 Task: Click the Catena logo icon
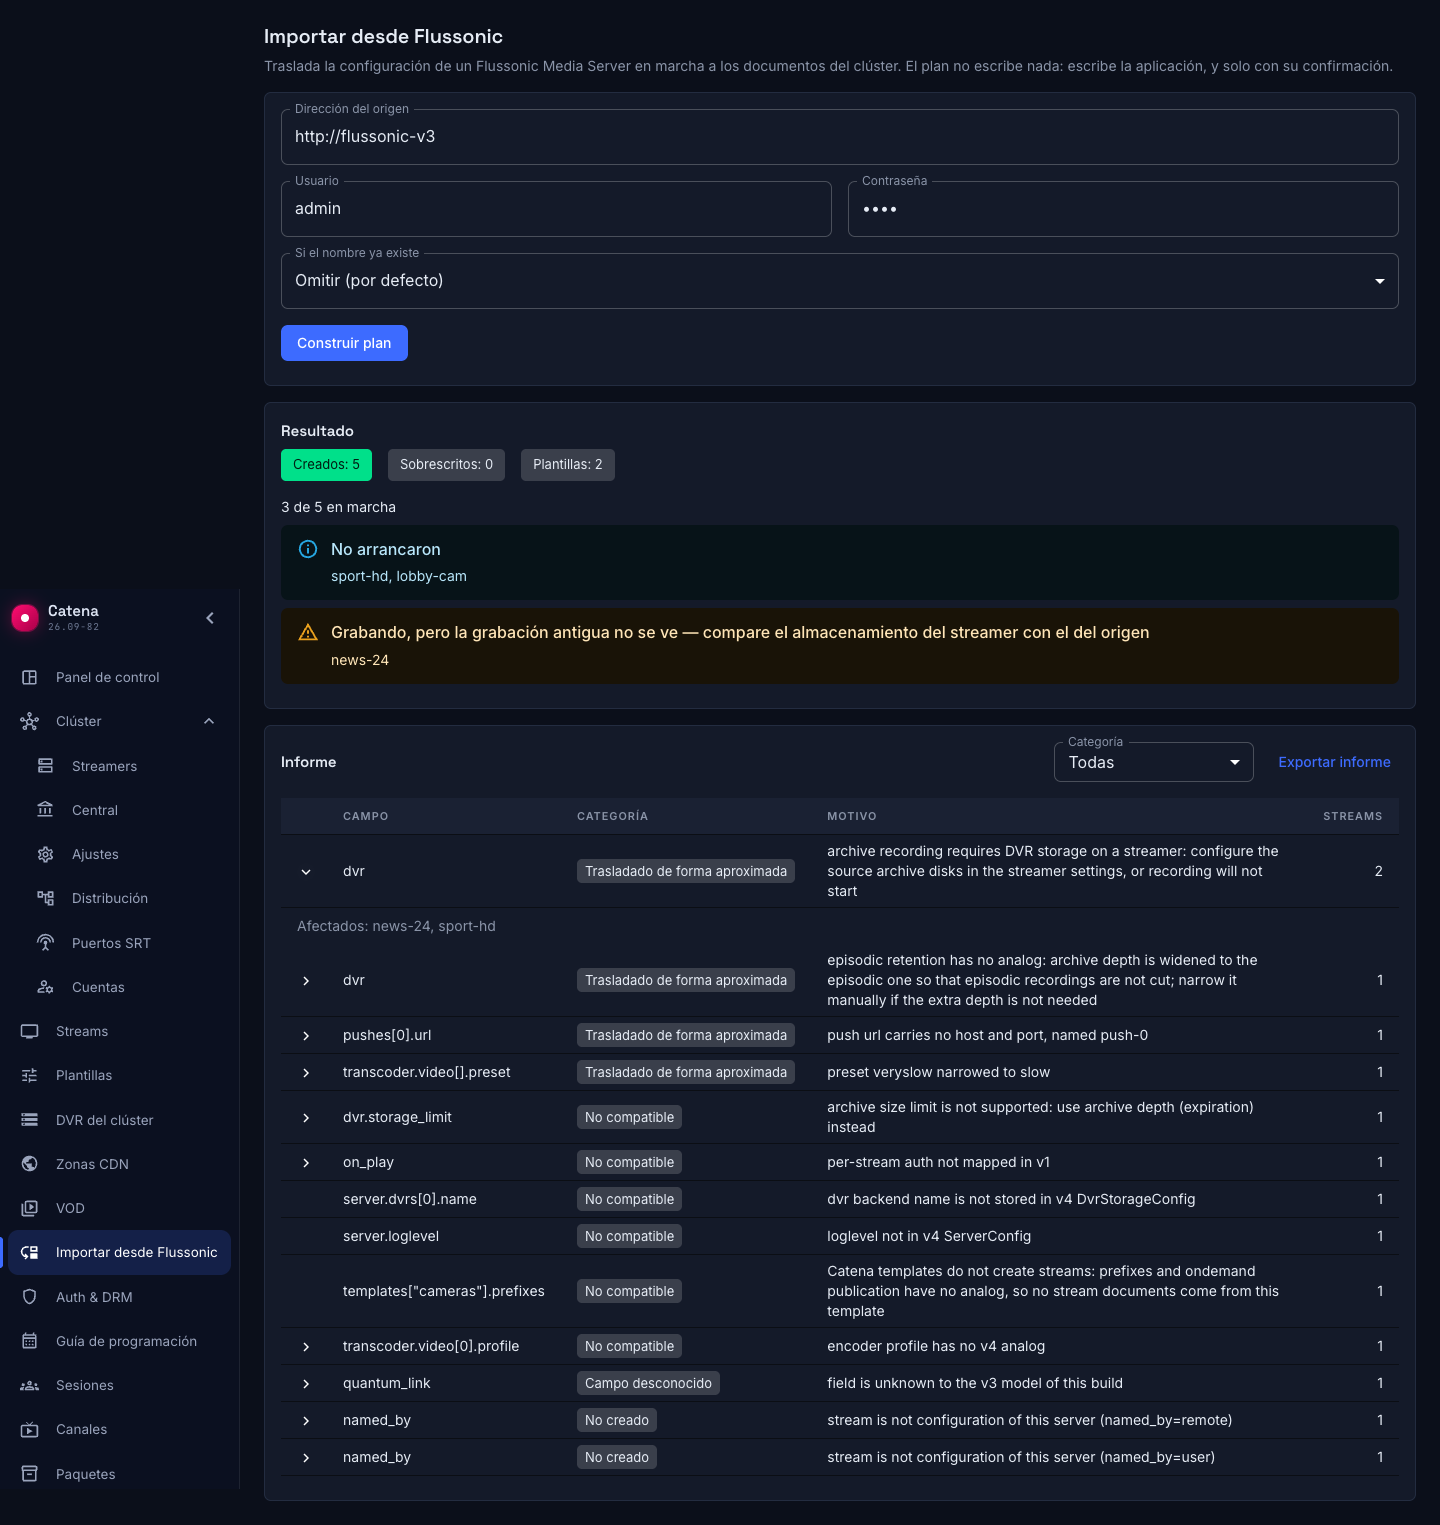tap(25, 618)
